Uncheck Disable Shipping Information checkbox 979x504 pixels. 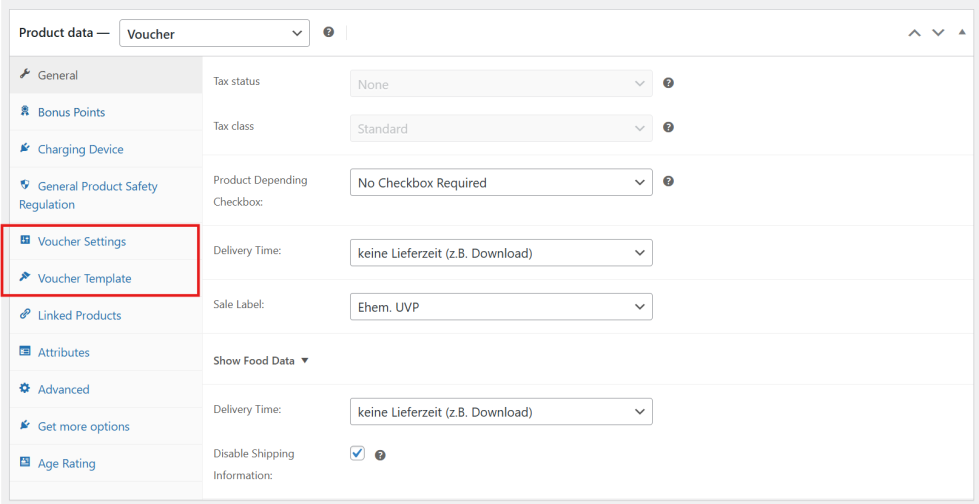[x=358, y=453]
